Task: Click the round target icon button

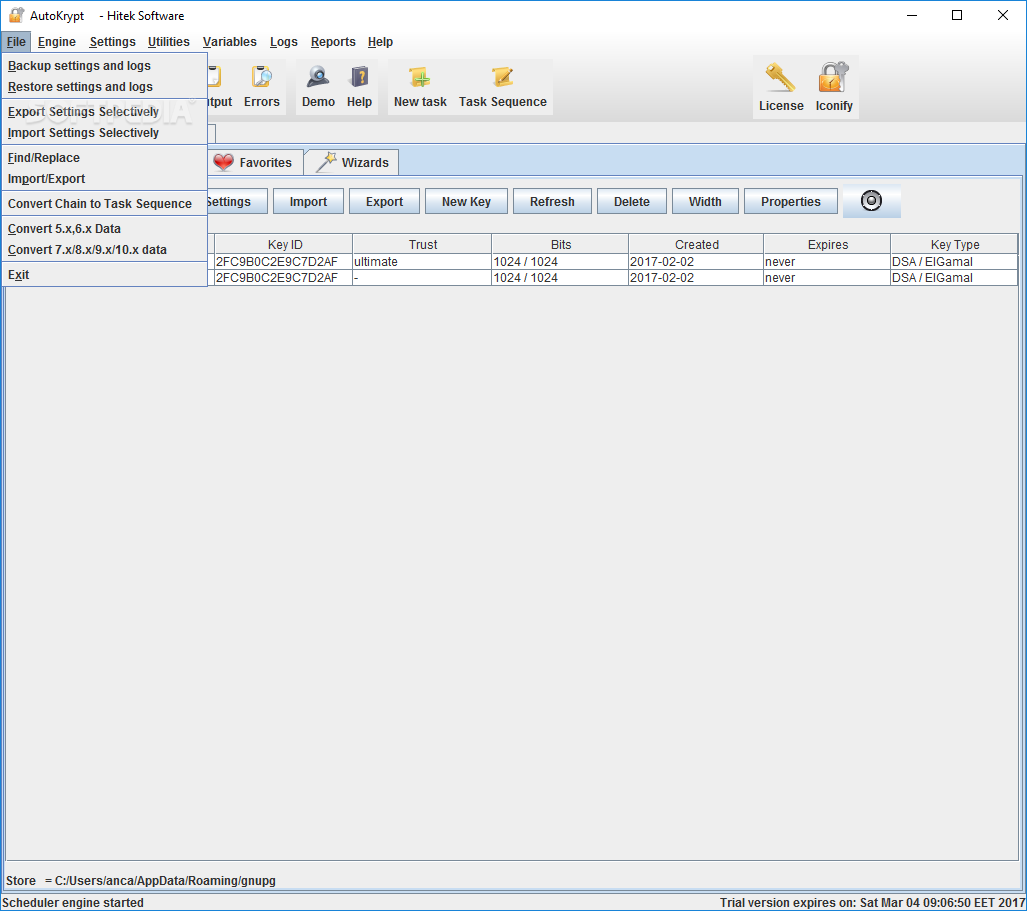Action: coord(871,200)
